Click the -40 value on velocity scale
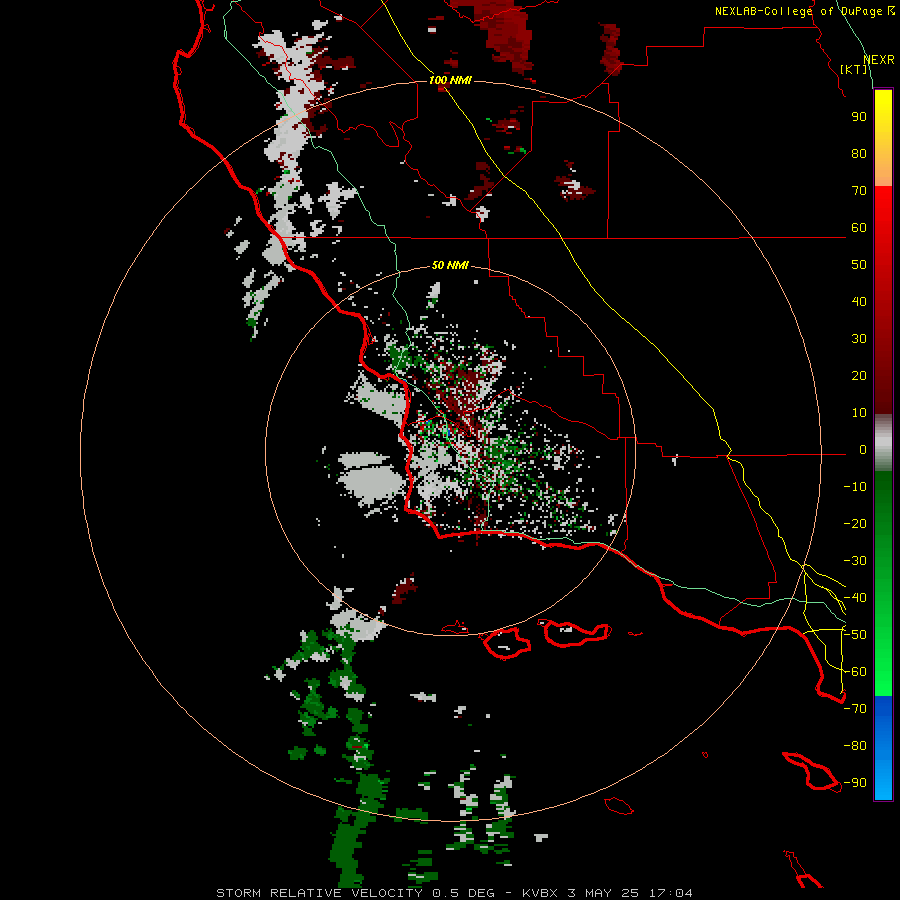This screenshot has width=900, height=900. (855, 598)
